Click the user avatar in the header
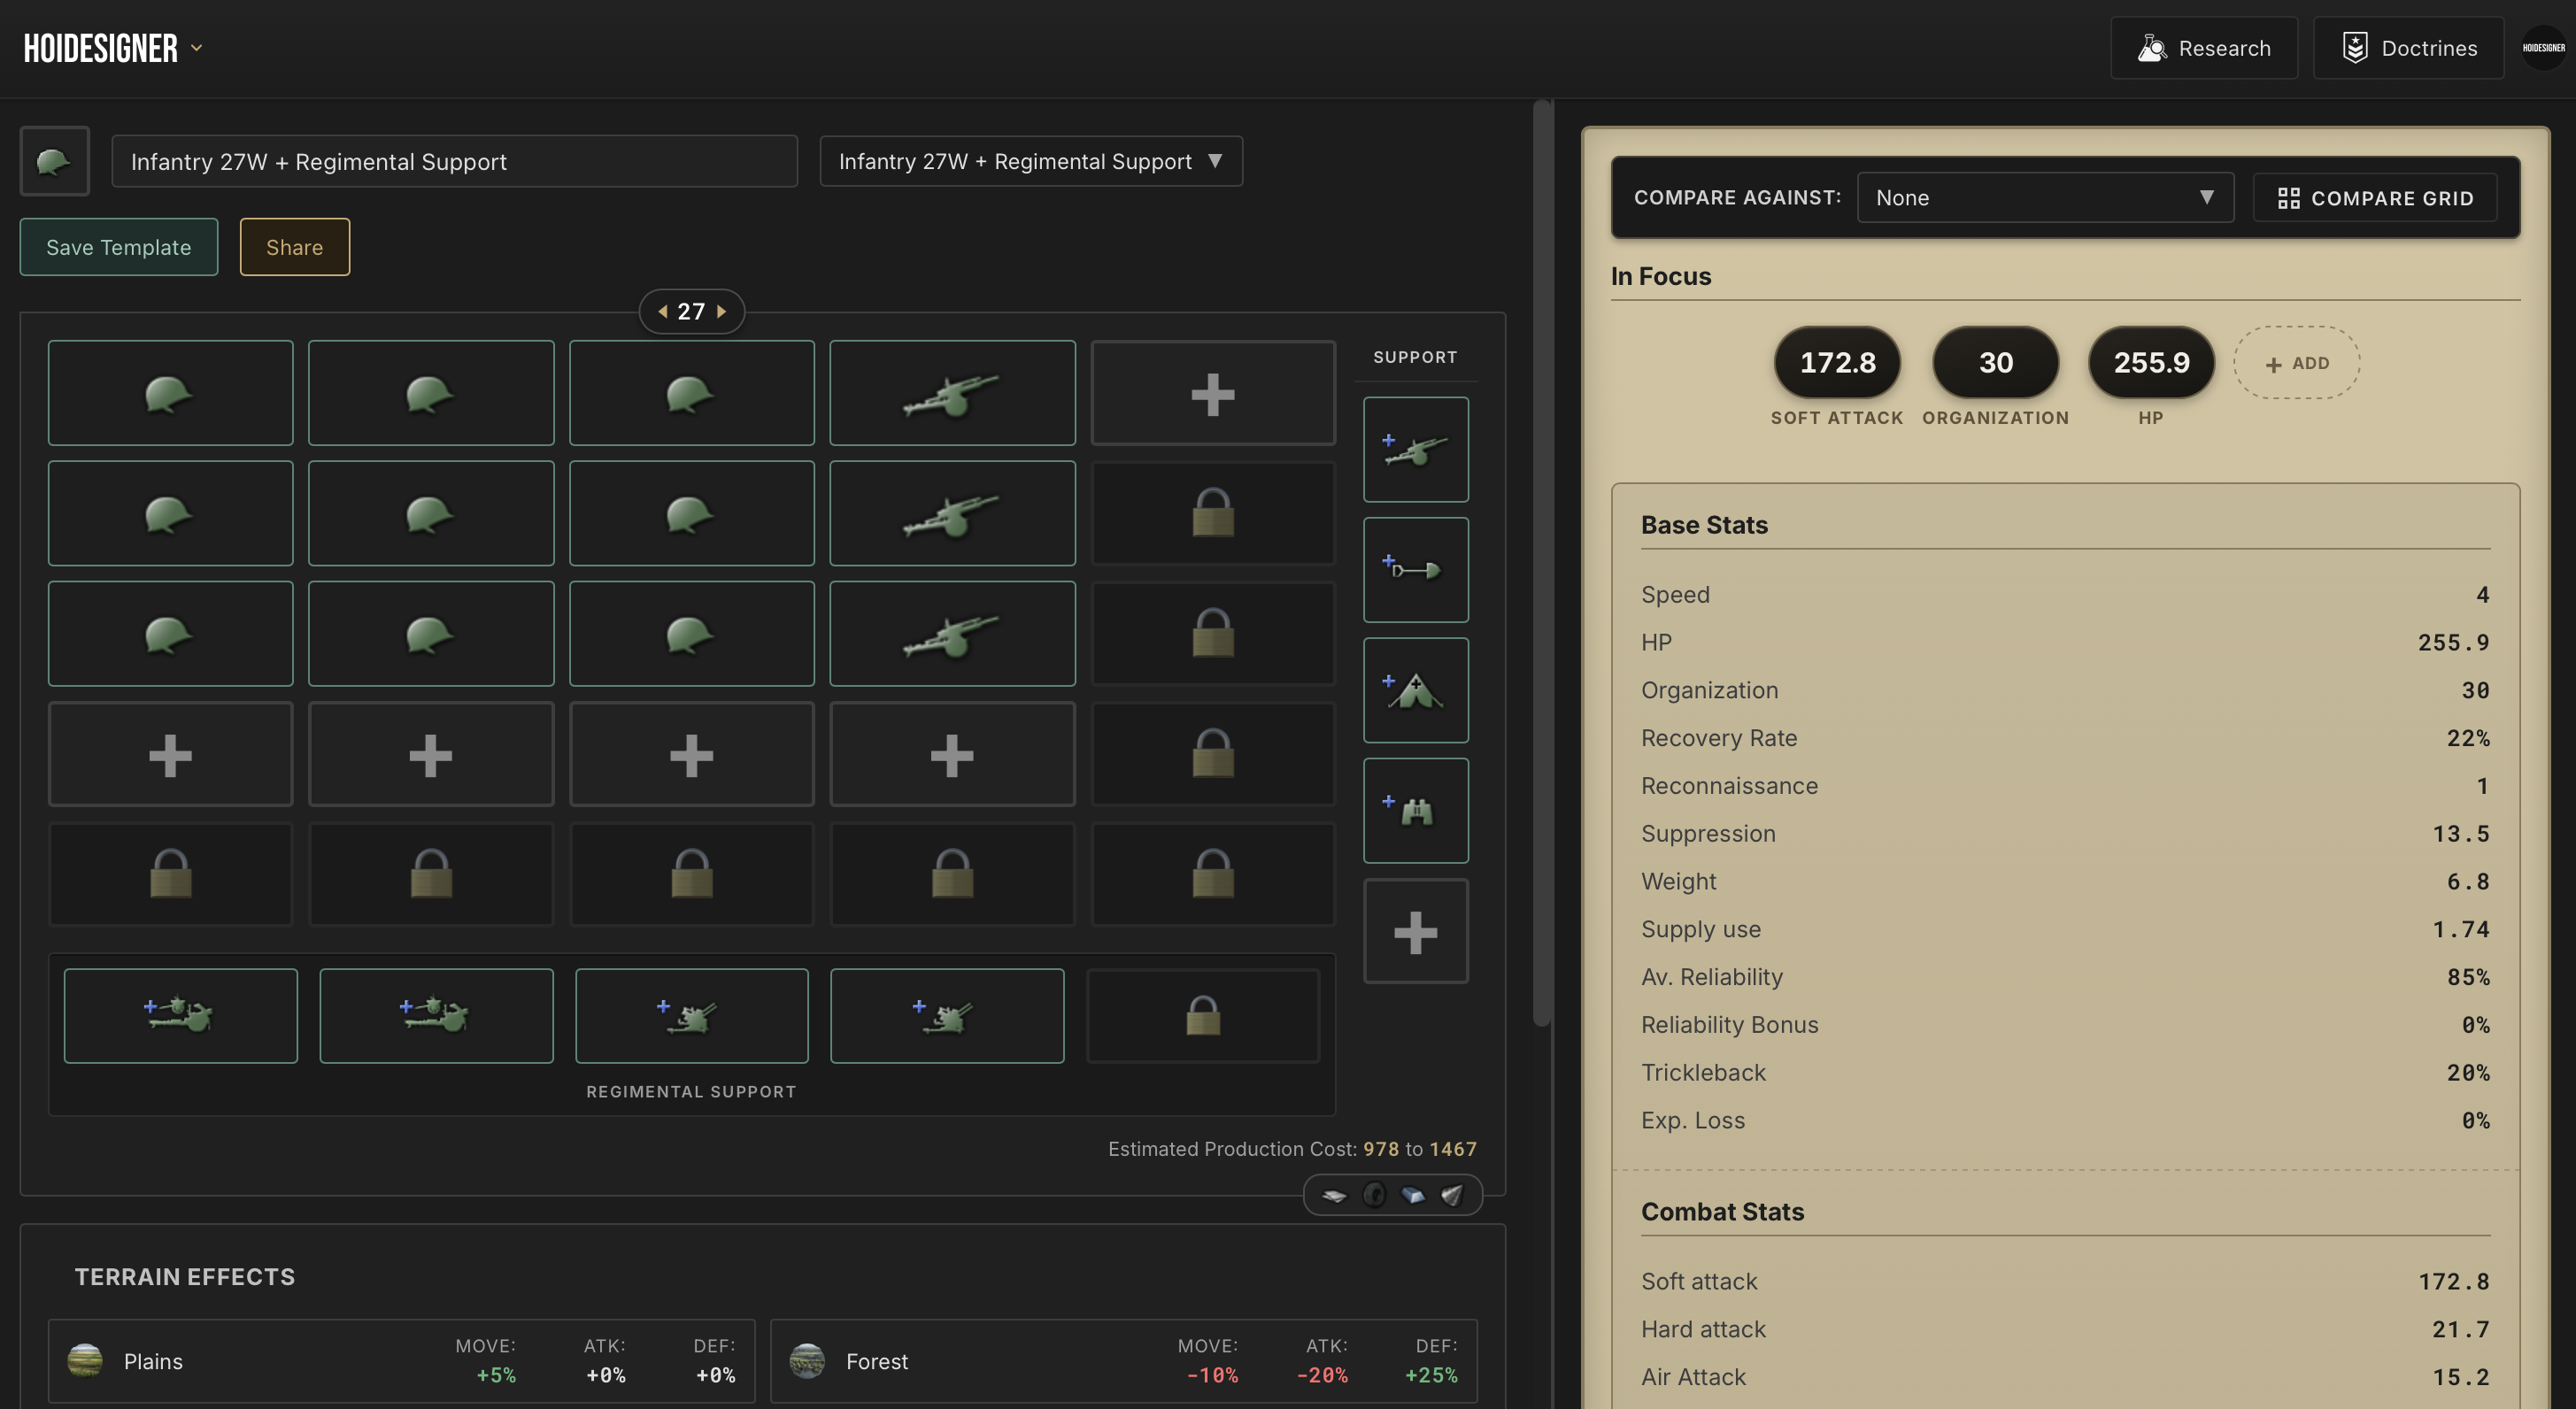The image size is (2576, 1409). pyautogui.click(x=2542, y=48)
